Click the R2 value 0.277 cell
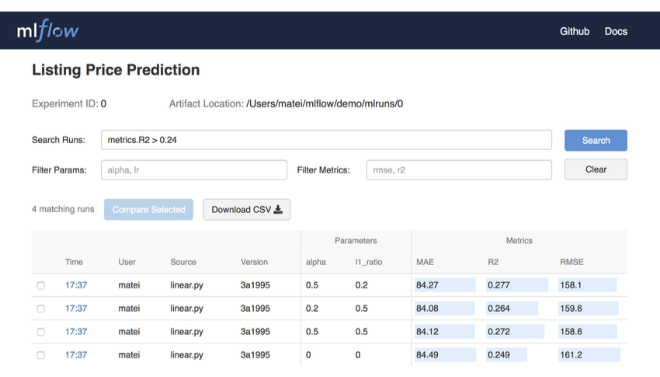This screenshot has height=377, width=660. (517, 285)
